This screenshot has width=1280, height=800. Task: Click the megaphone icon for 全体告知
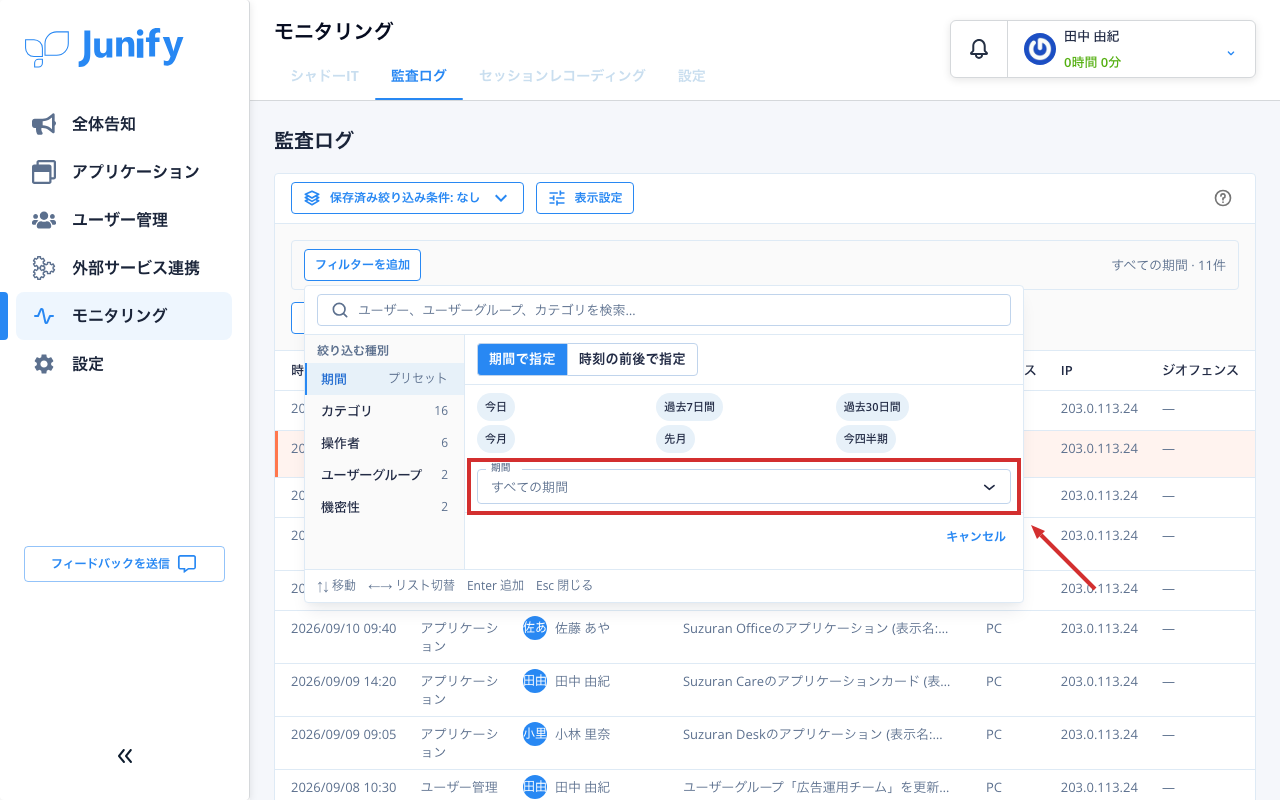(44, 124)
